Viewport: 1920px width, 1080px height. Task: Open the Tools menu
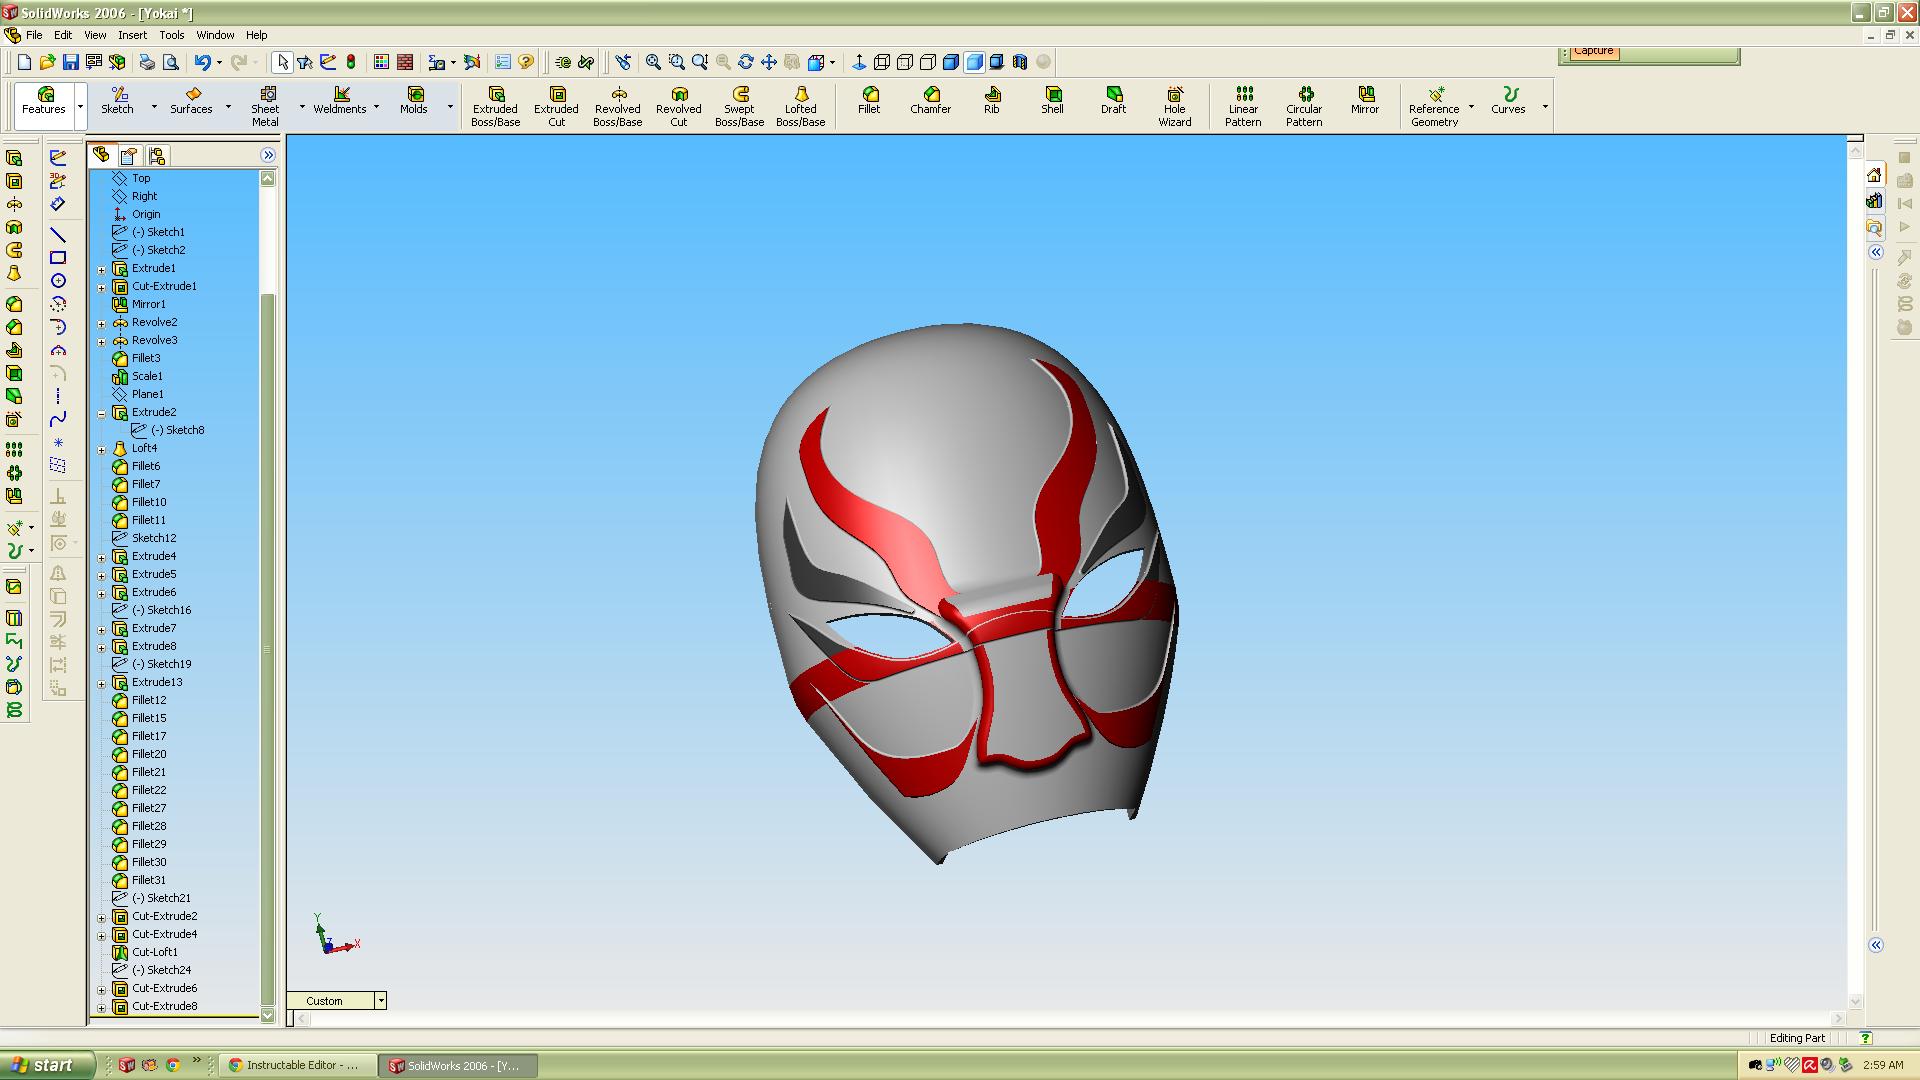pyautogui.click(x=172, y=35)
